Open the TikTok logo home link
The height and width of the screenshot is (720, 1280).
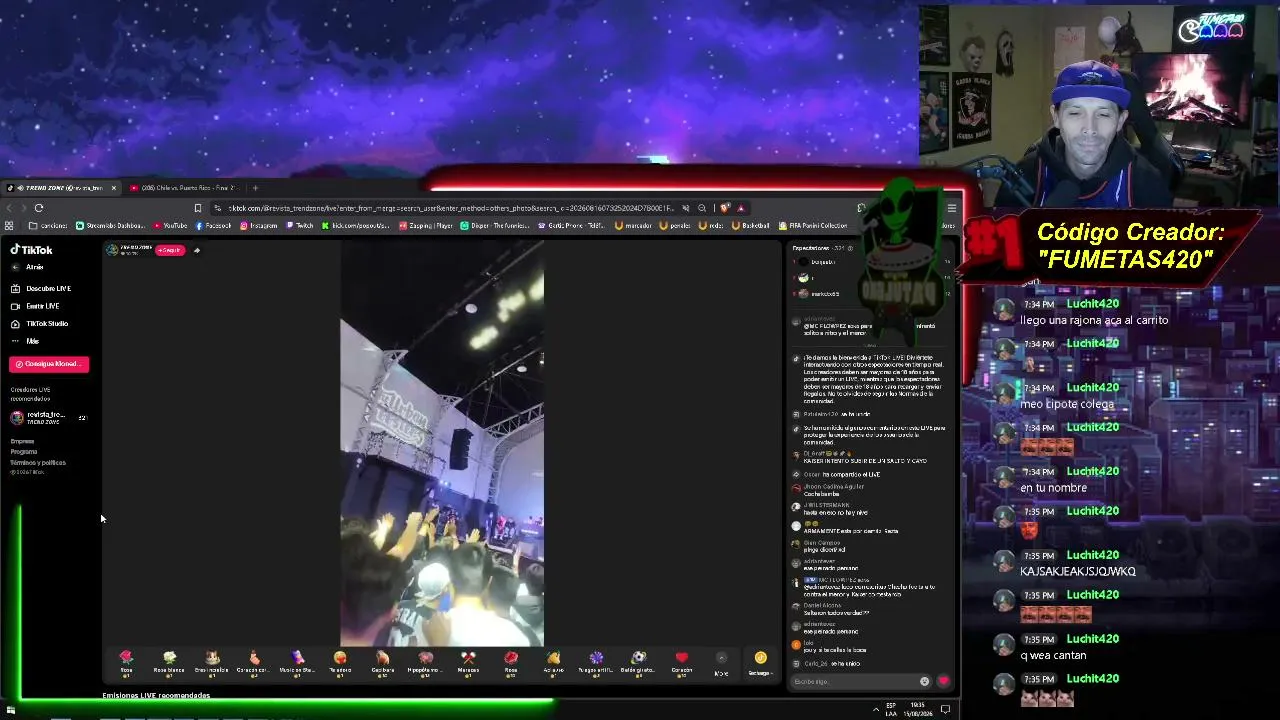(x=31, y=250)
